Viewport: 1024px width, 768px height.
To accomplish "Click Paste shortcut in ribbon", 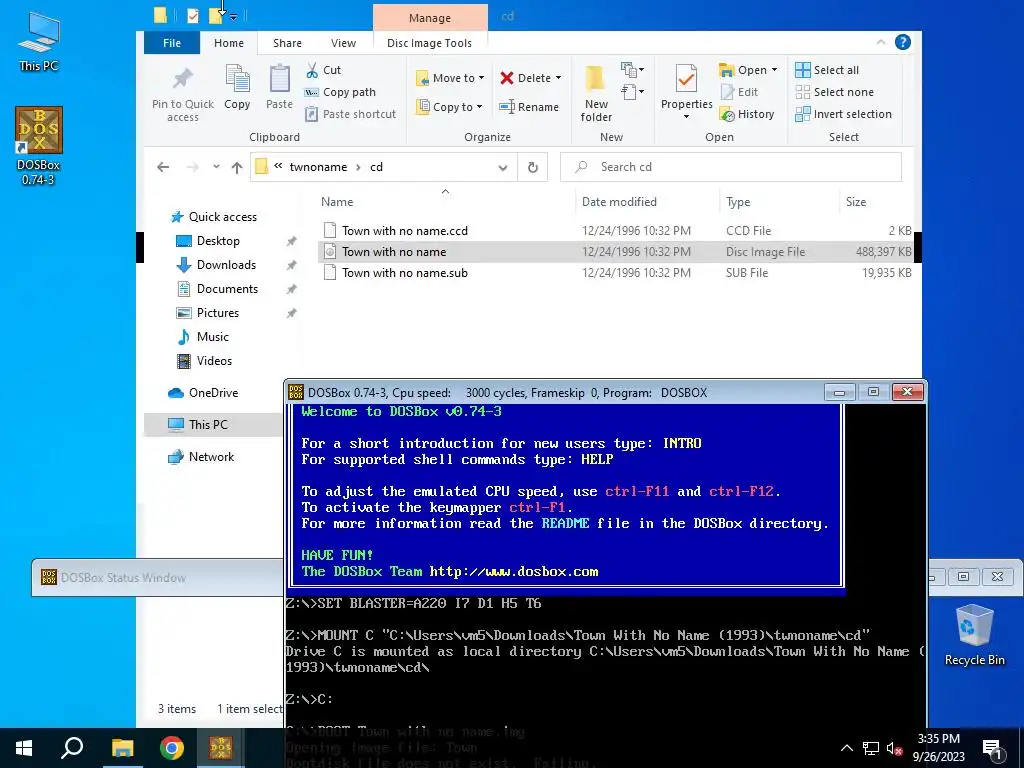I will (351, 114).
